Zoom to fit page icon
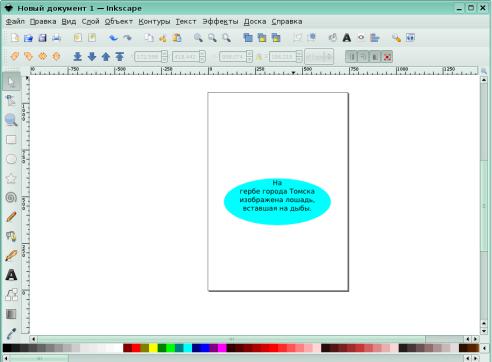This screenshot has height=362, width=492. click(x=227, y=38)
